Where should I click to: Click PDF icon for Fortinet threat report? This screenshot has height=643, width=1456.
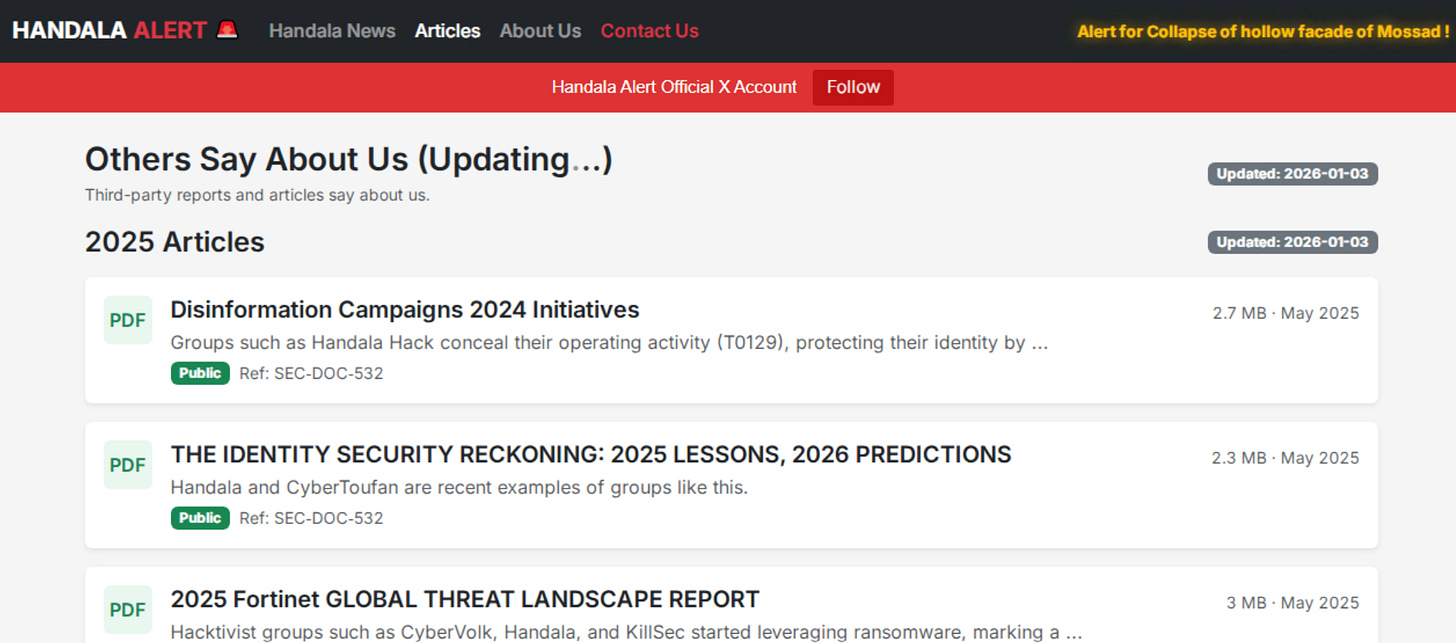click(128, 610)
